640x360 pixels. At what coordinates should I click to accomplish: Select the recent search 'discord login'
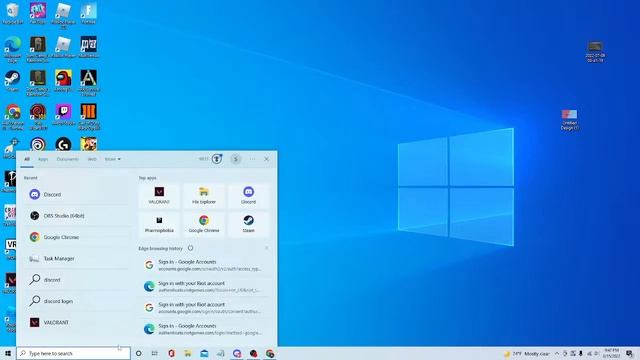[x=77, y=301]
